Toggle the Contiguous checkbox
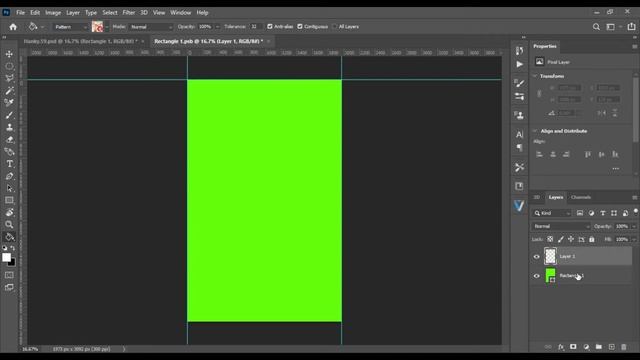Viewport: 640px width, 360px height. click(x=300, y=27)
